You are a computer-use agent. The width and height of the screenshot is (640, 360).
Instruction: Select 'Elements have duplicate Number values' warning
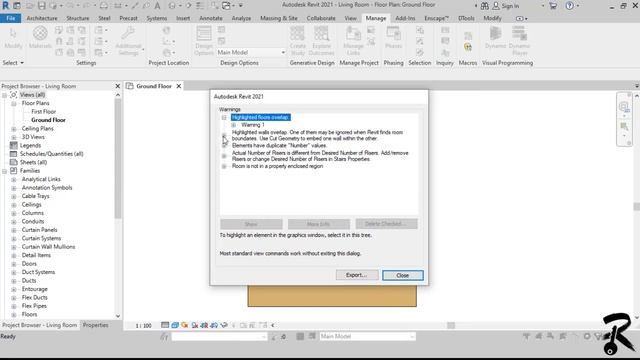(x=279, y=145)
